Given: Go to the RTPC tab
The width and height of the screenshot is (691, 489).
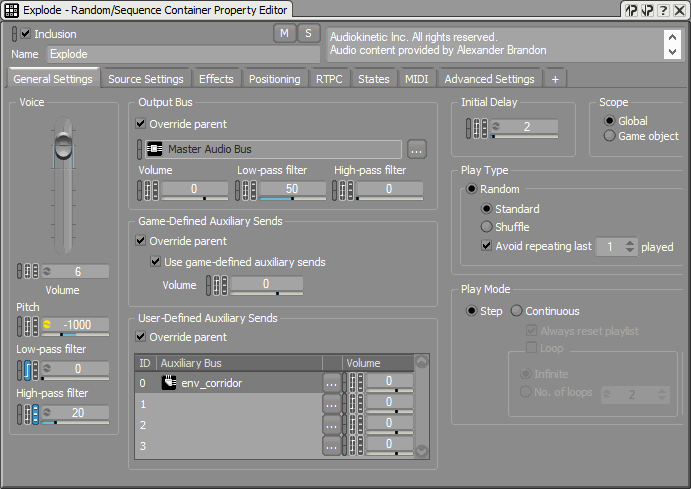Looking at the screenshot, I should pos(329,79).
